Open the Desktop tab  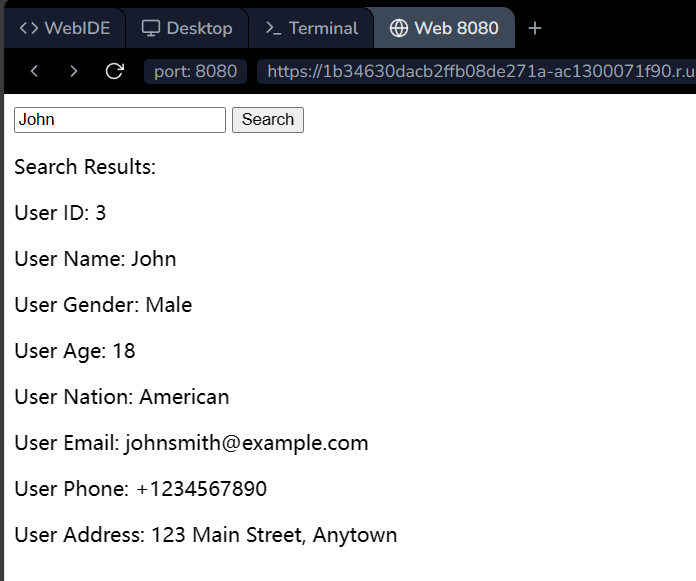tap(199, 28)
